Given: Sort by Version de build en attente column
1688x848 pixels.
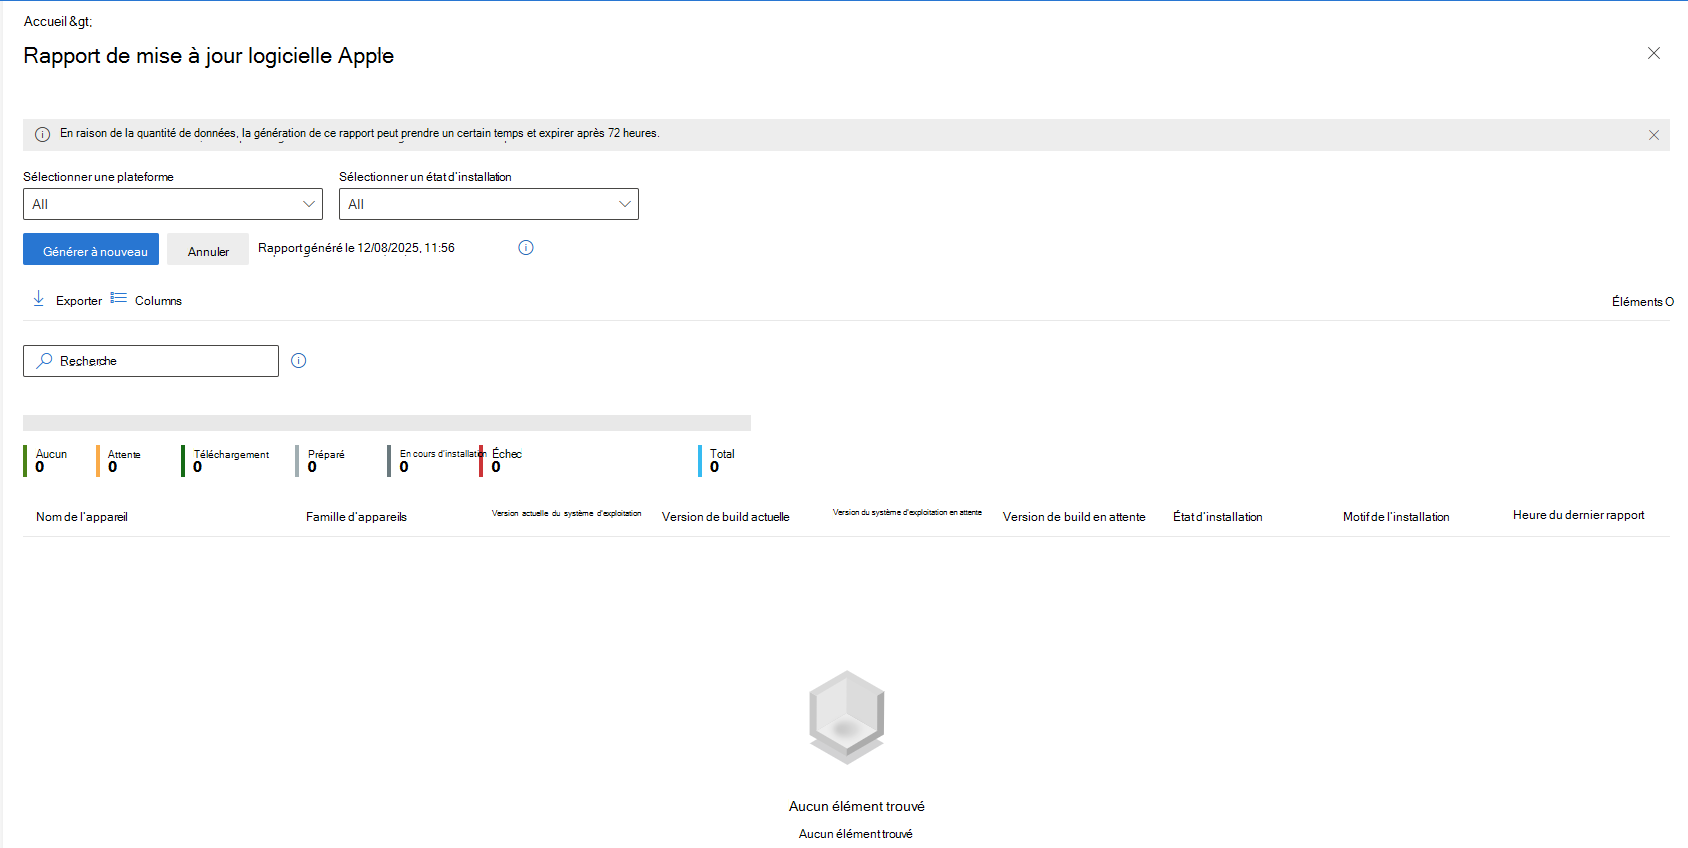Looking at the screenshot, I should (1074, 517).
